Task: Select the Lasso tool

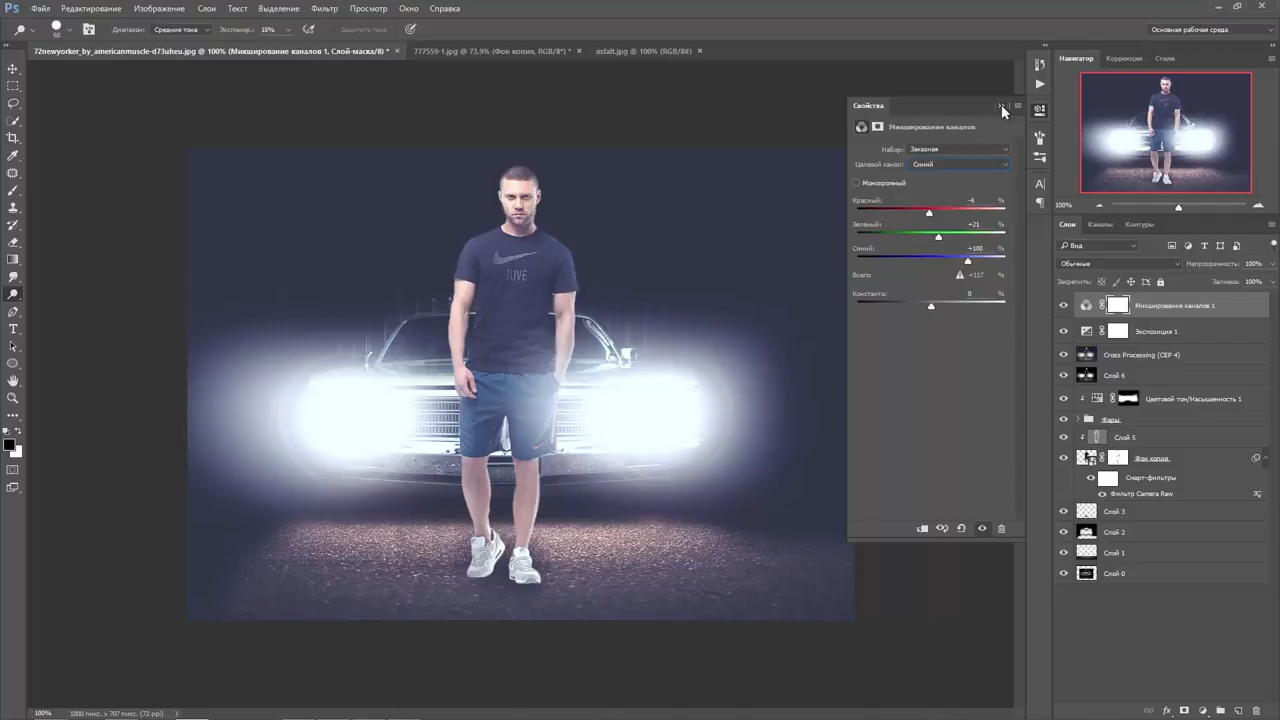Action: [13, 103]
